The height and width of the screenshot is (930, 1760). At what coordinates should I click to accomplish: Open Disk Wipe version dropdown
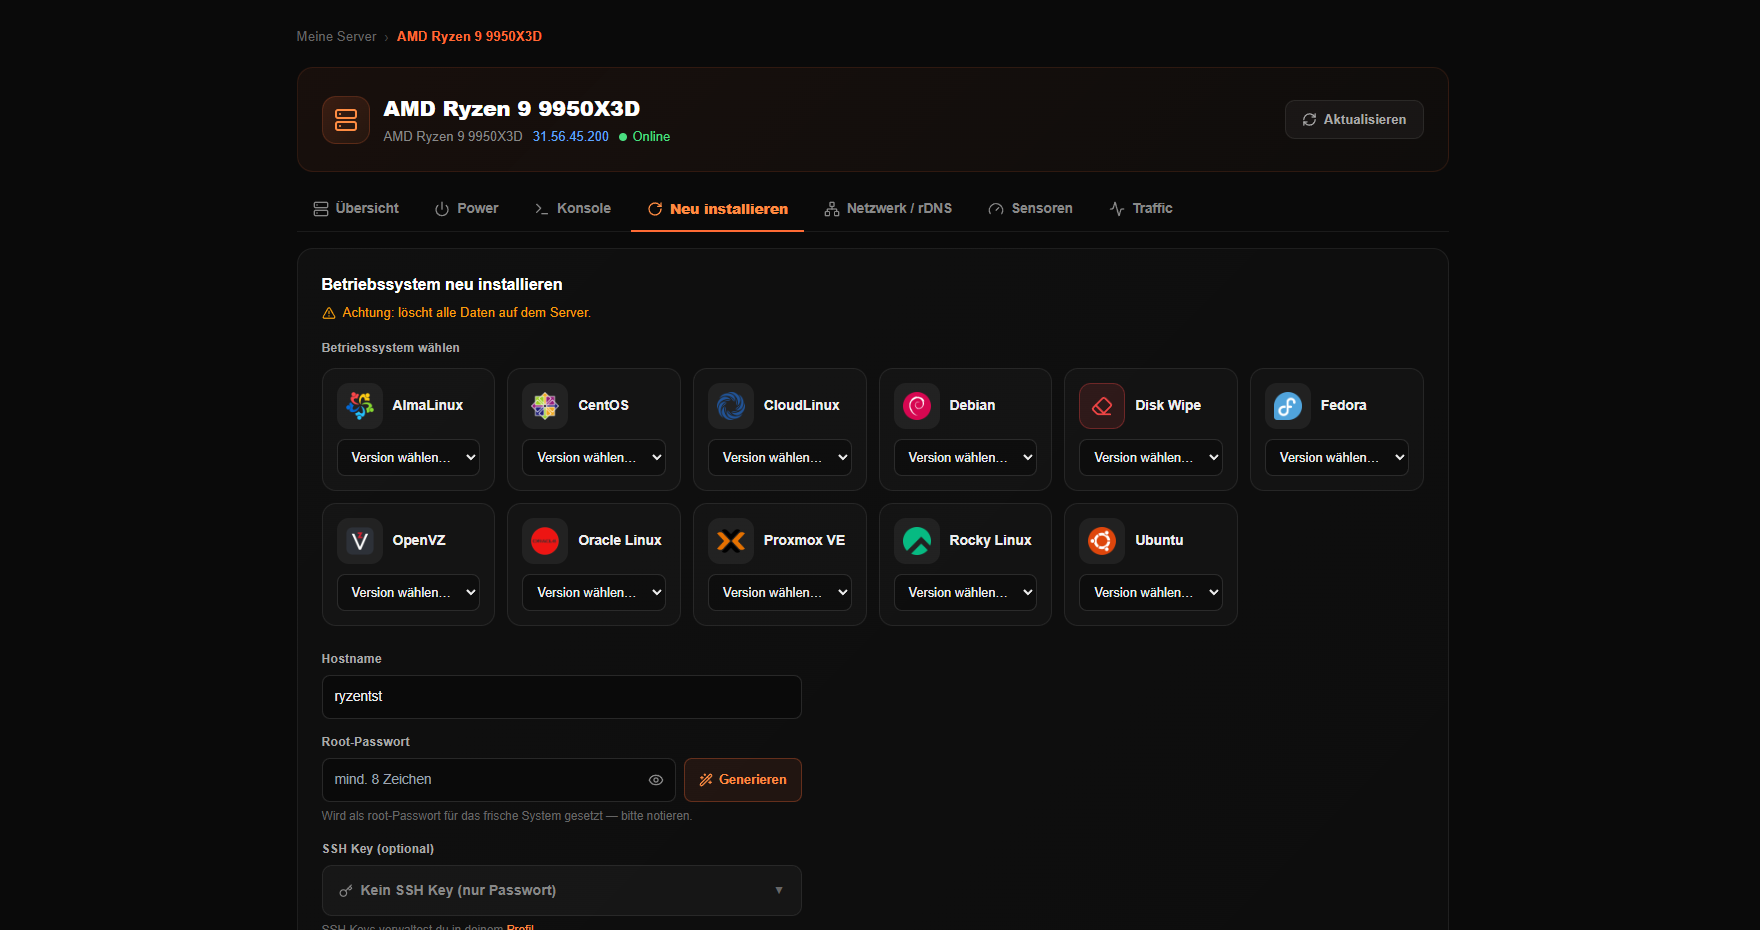click(1151, 457)
